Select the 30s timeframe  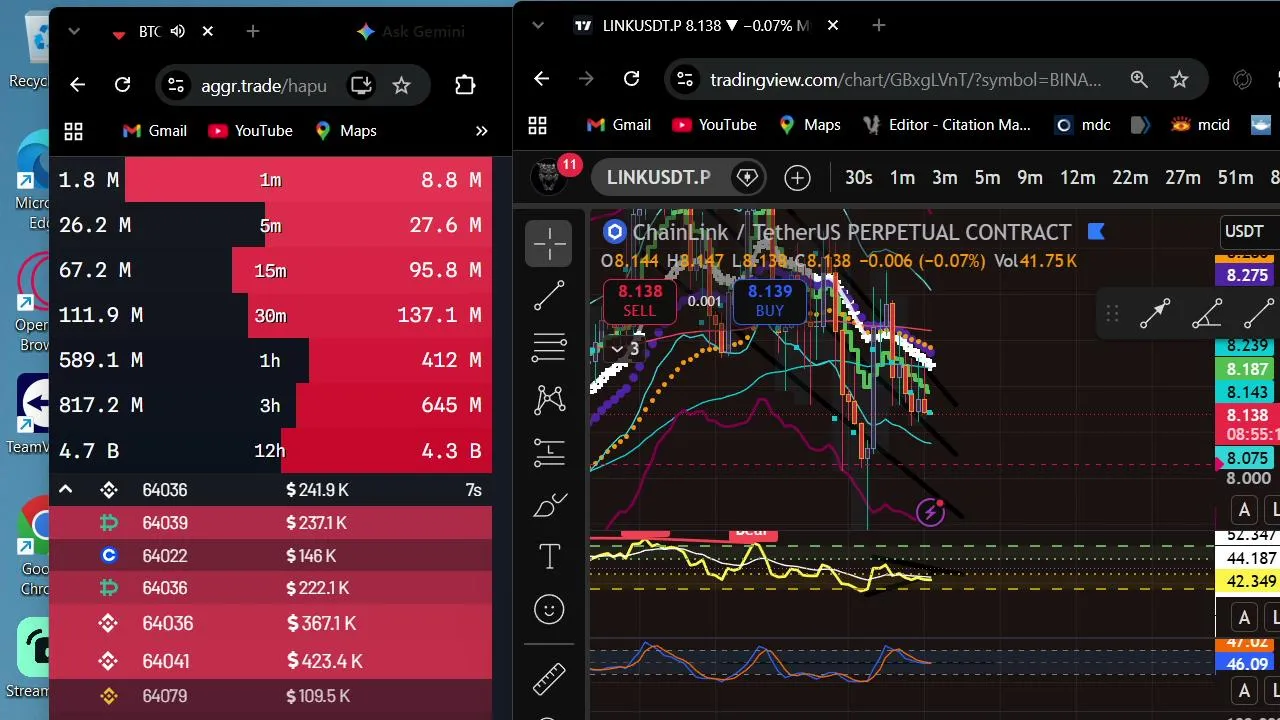tap(858, 178)
